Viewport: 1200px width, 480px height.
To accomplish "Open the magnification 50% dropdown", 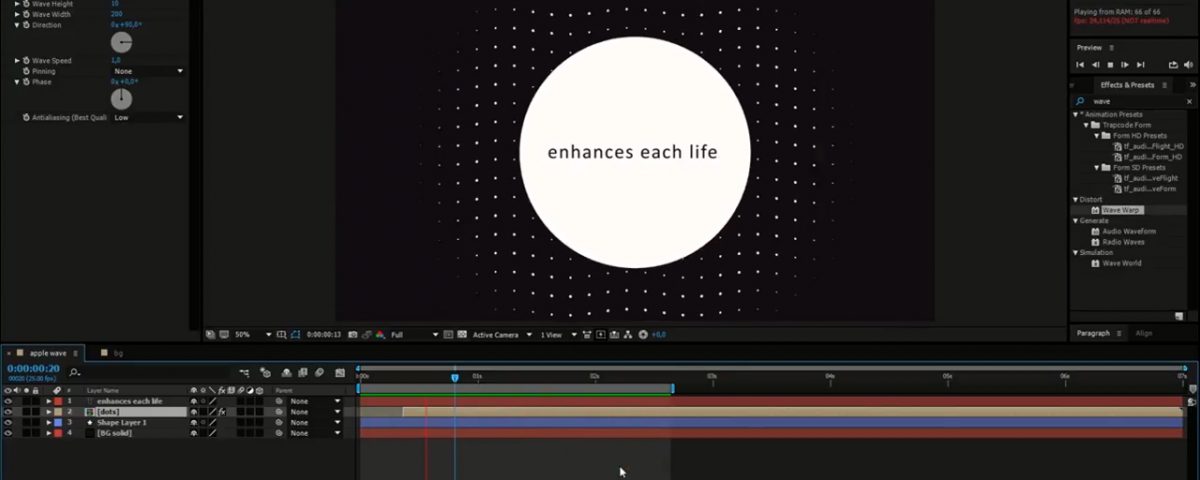I will click(253, 334).
